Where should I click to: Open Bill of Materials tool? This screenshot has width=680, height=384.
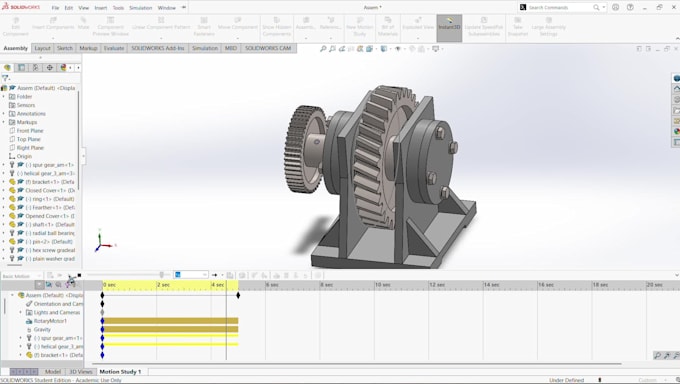[x=388, y=26]
